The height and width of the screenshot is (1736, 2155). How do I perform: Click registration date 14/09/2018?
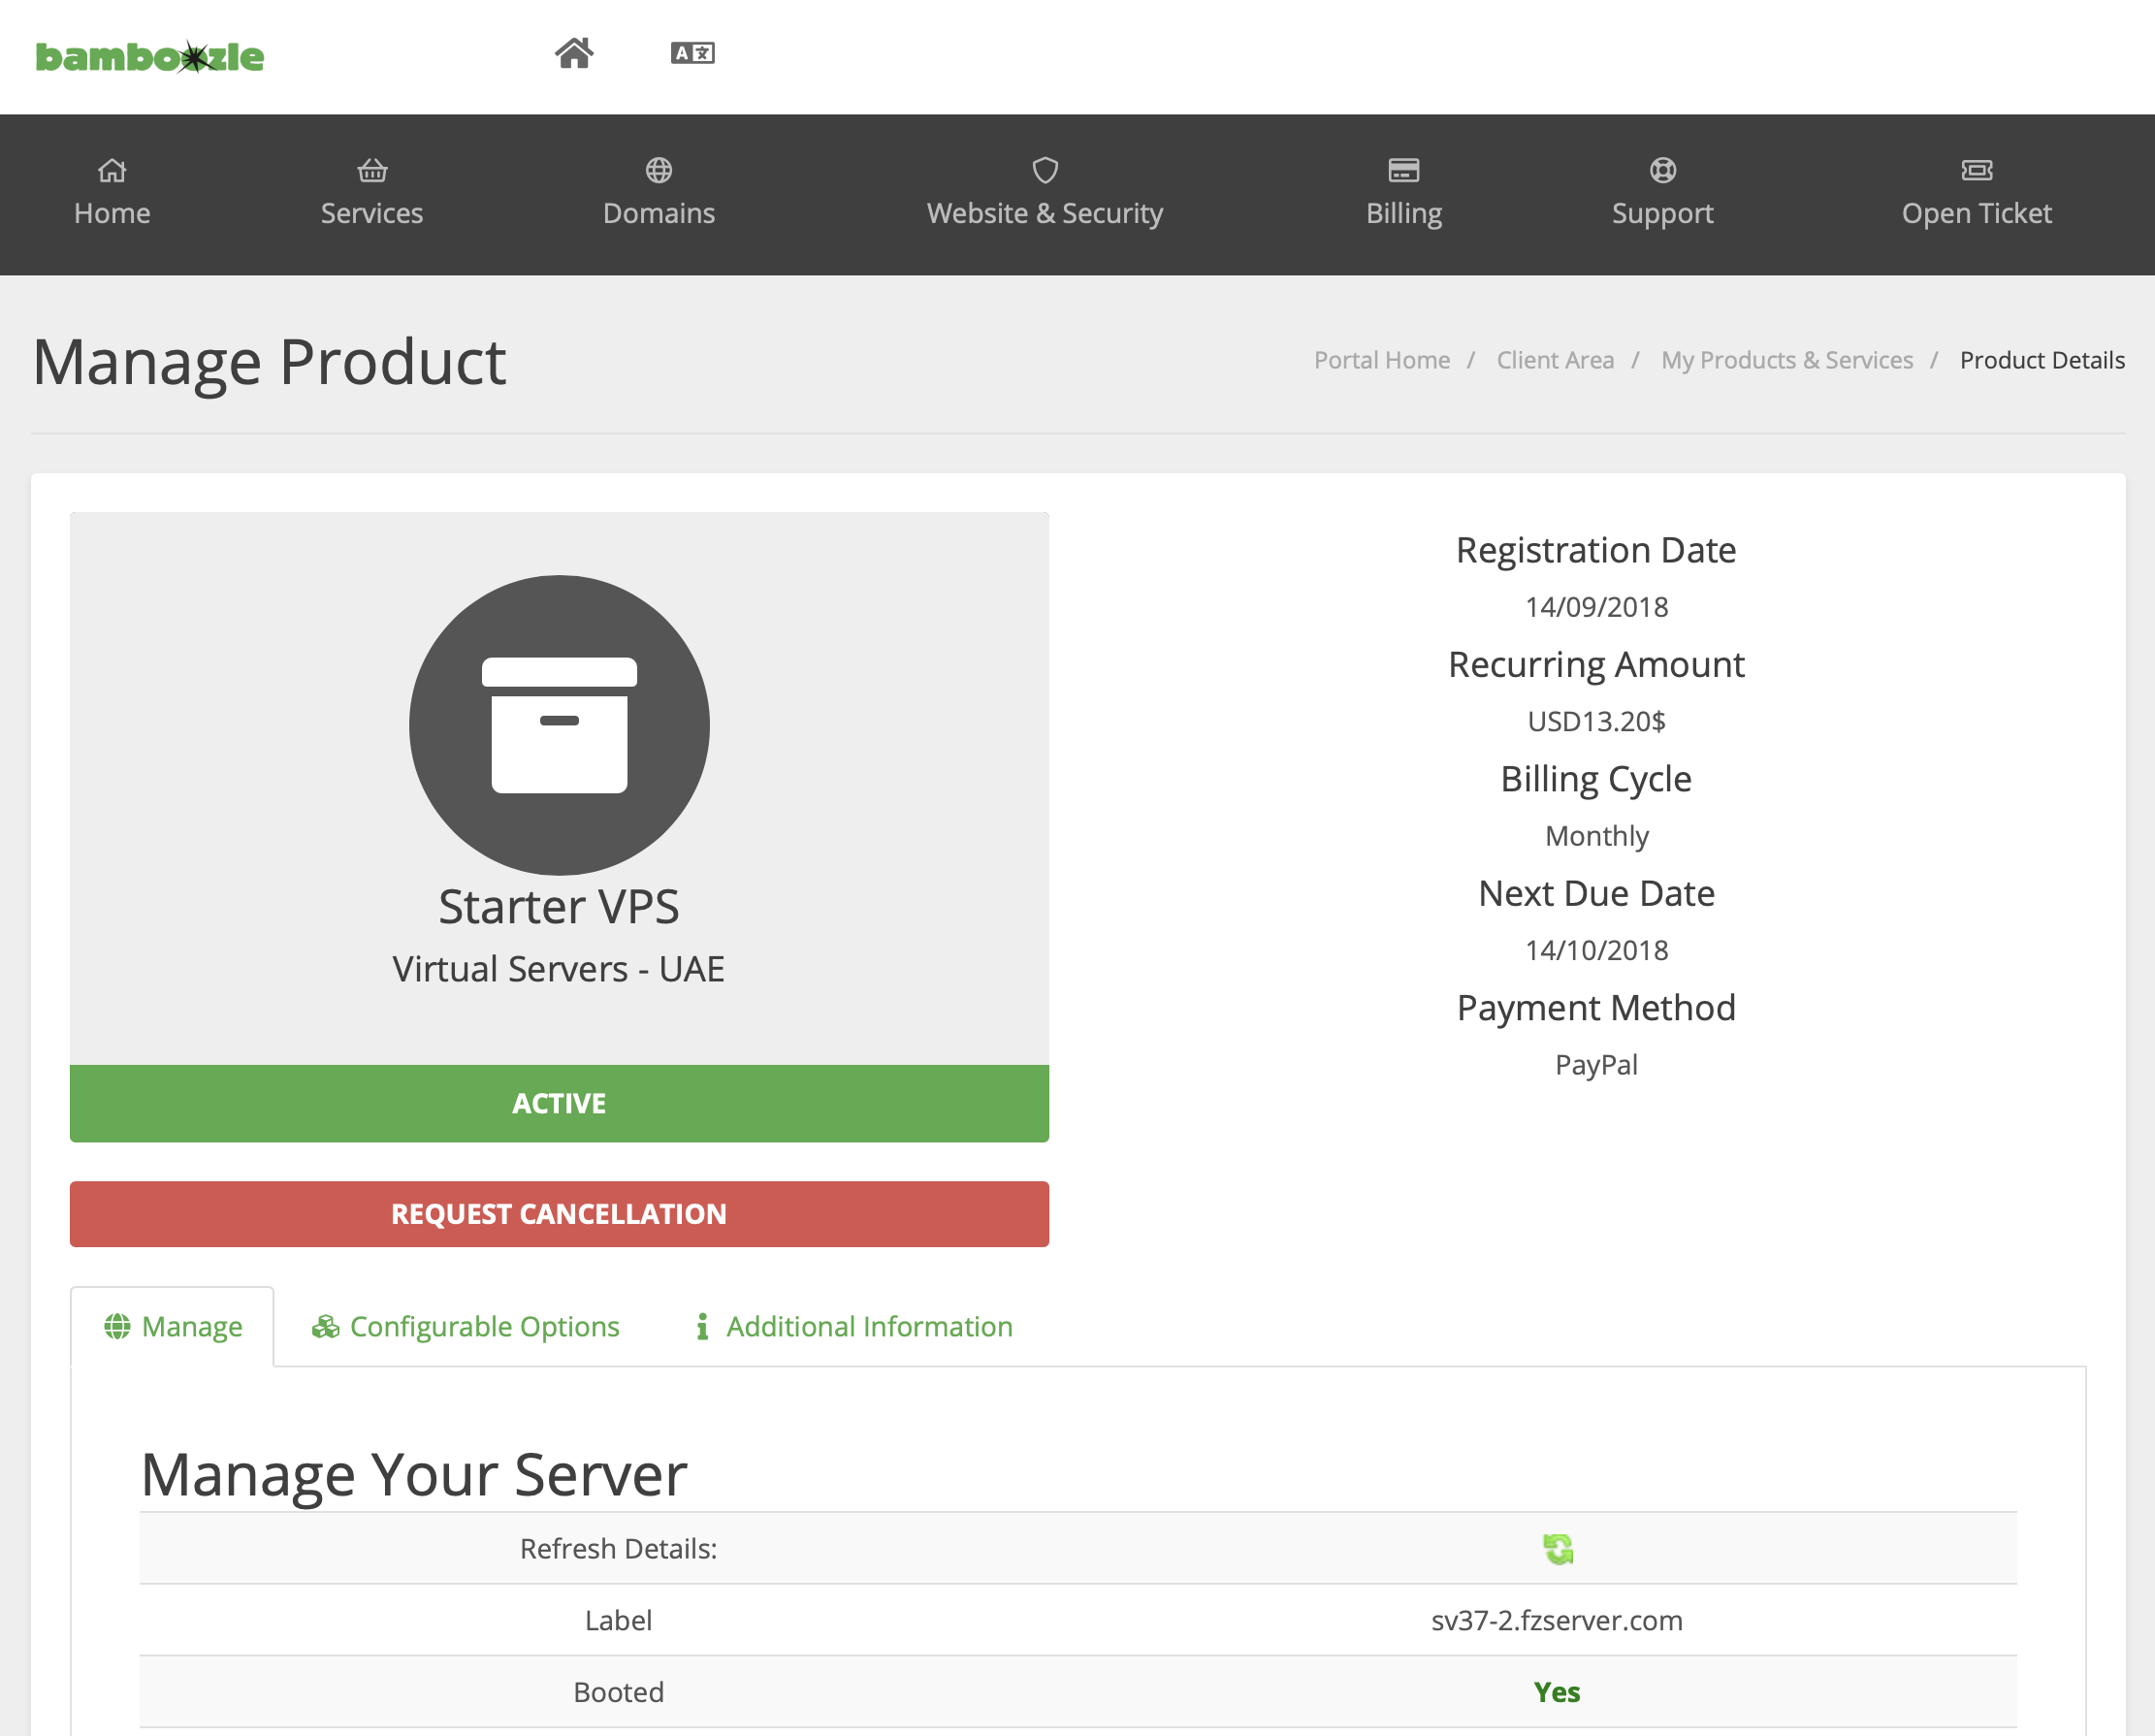(1596, 607)
